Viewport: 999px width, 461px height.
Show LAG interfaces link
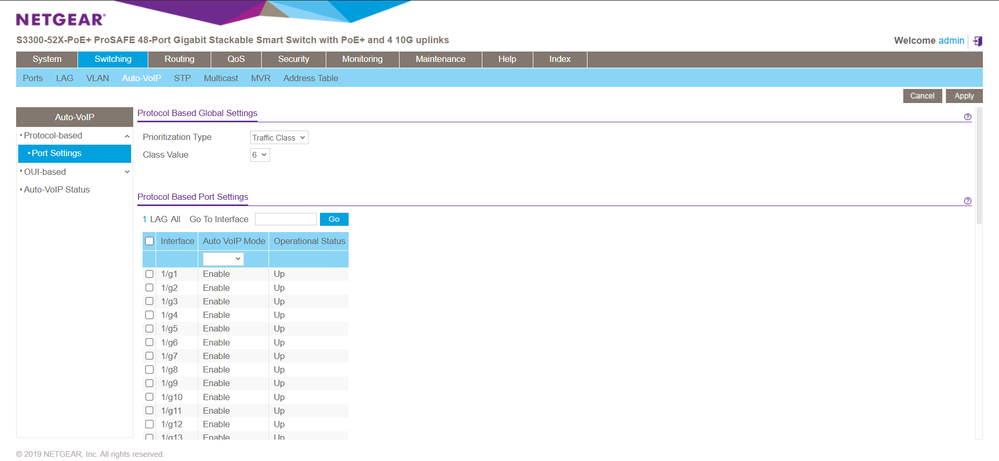click(159, 219)
